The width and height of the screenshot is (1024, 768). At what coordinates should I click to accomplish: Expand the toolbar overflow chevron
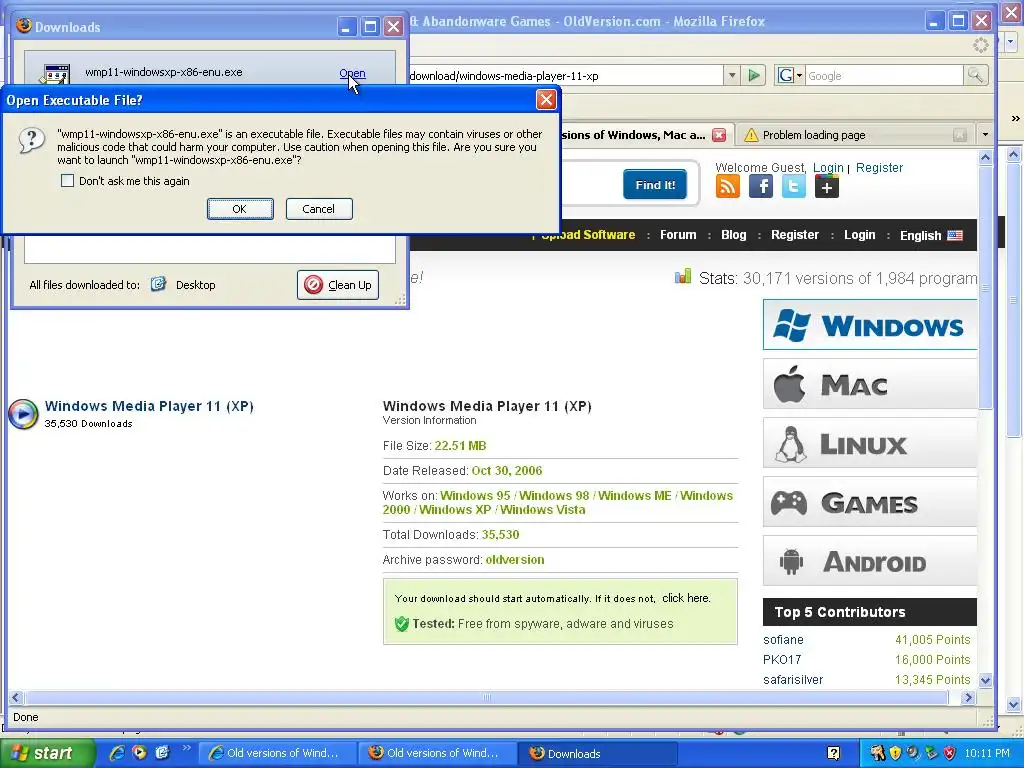click(1015, 118)
